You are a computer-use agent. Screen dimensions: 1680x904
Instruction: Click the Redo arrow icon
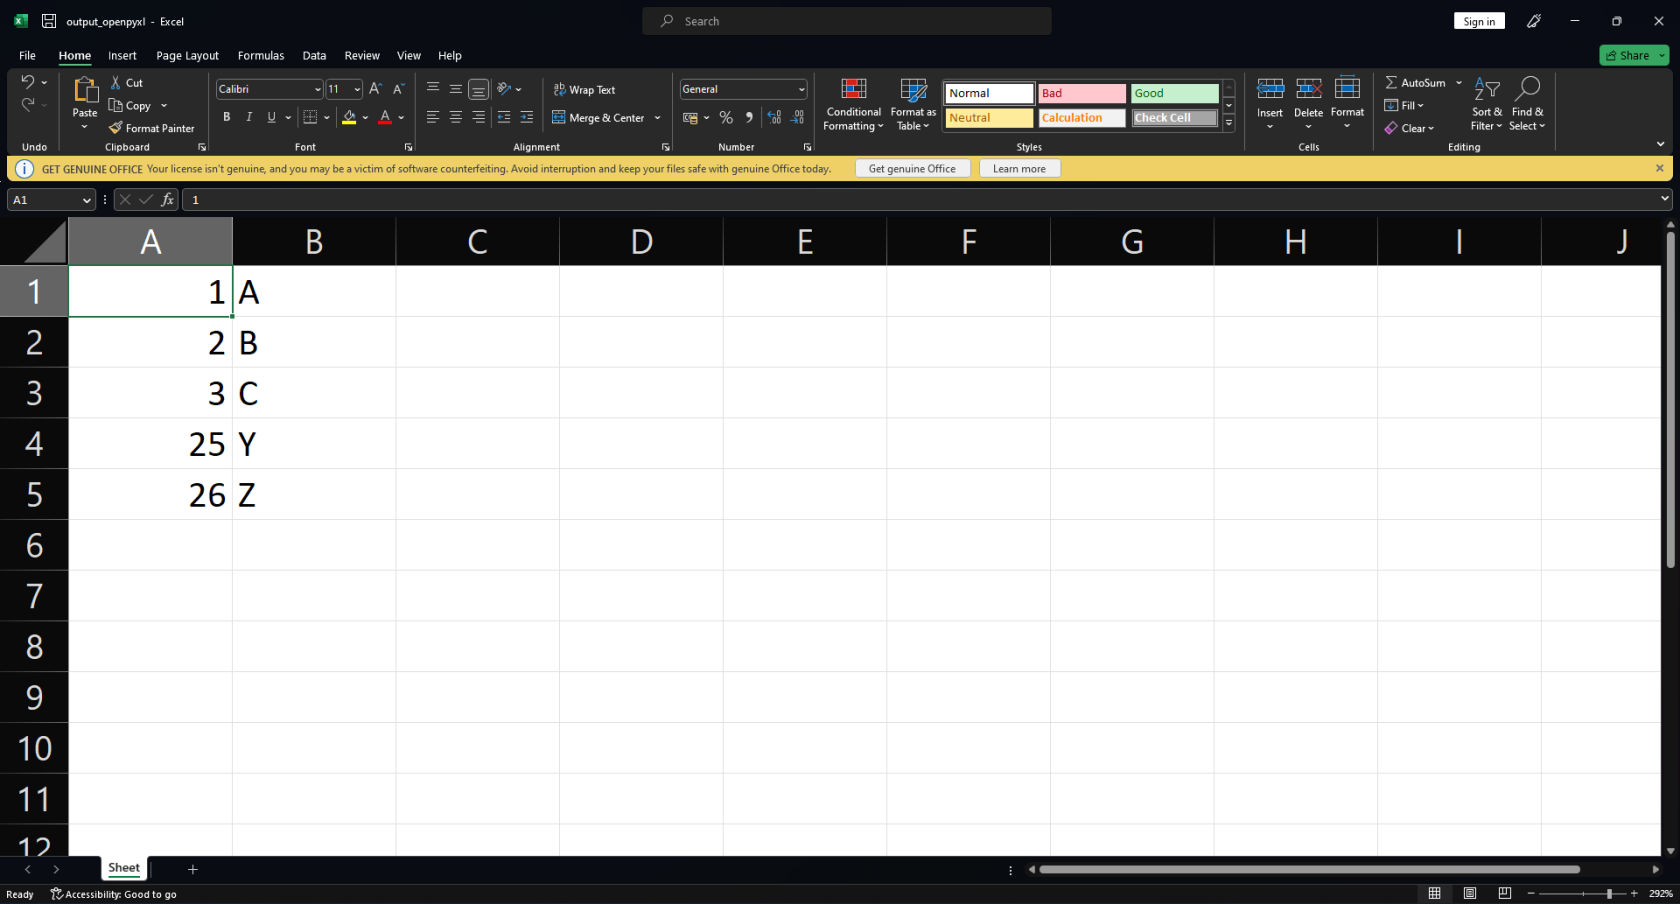pos(28,104)
